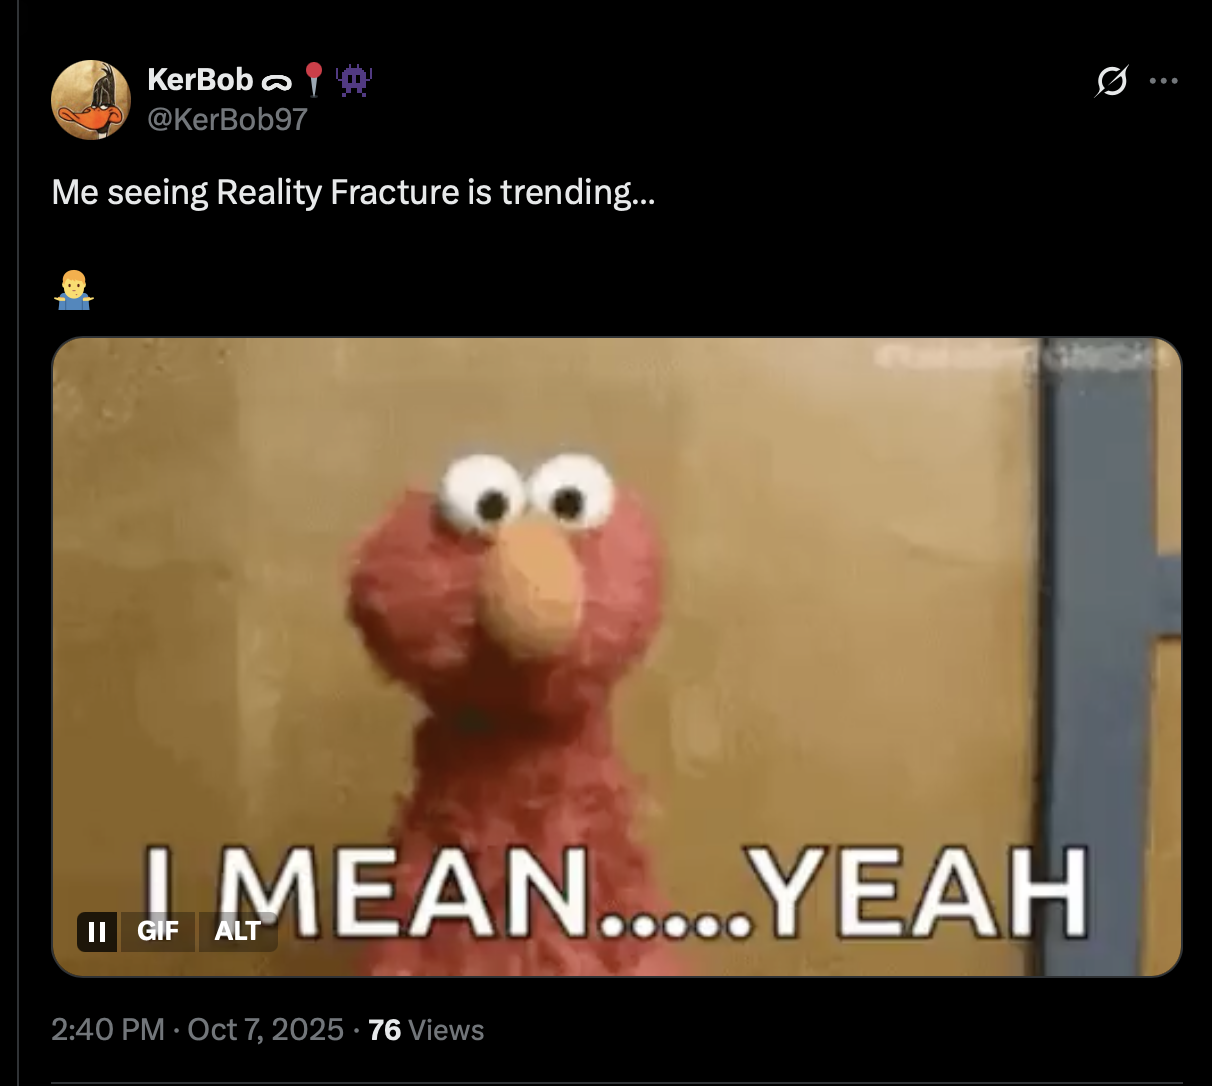
Task: Click the faded watermark in the GIF corner
Action: click(x=1022, y=356)
